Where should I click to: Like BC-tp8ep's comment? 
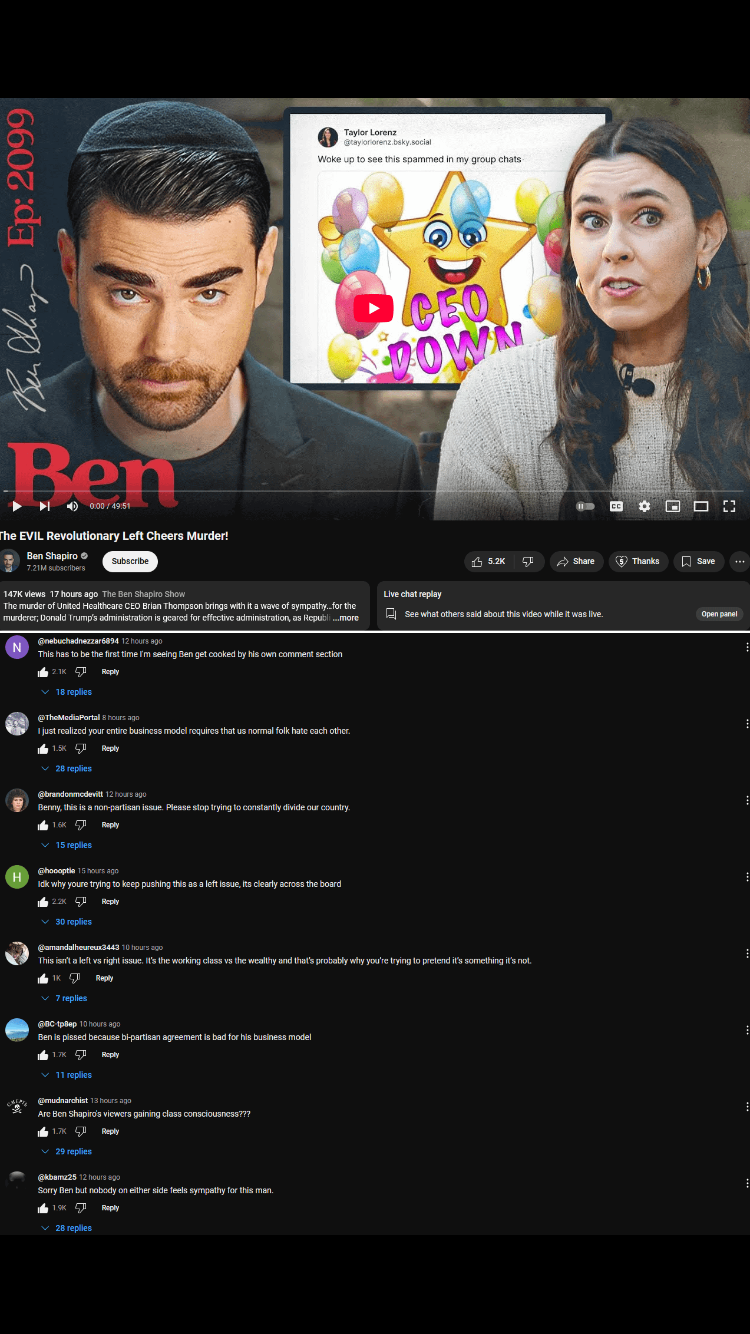(x=43, y=1055)
